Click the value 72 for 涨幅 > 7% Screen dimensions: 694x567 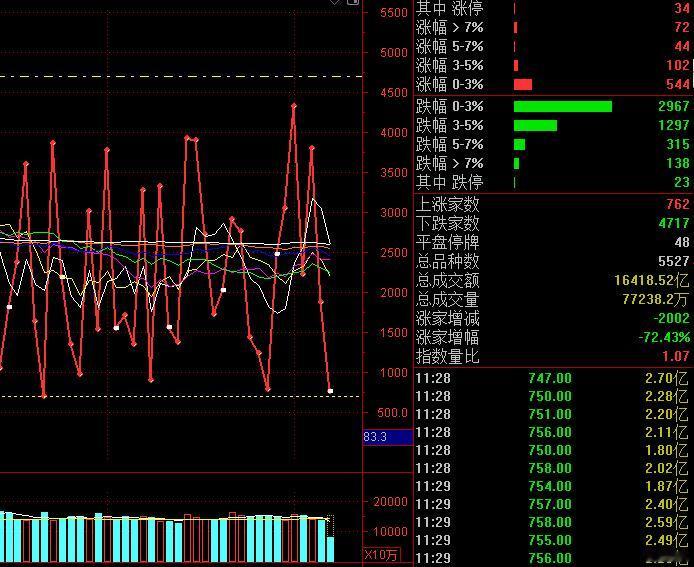coord(682,27)
